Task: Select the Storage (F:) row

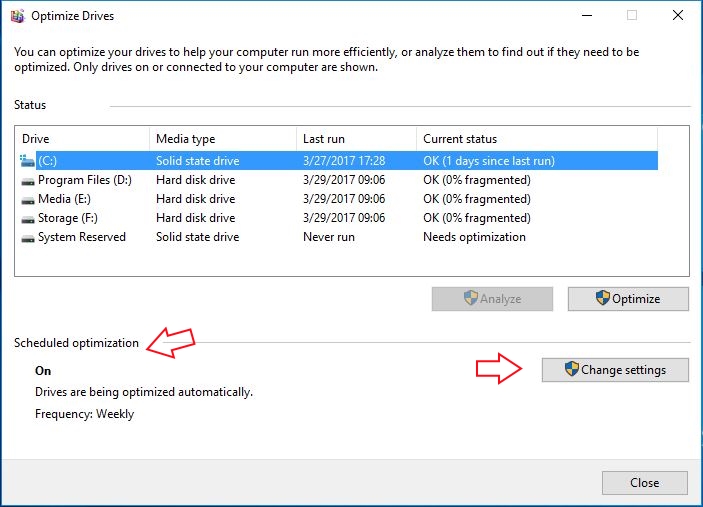Action: coord(338,218)
